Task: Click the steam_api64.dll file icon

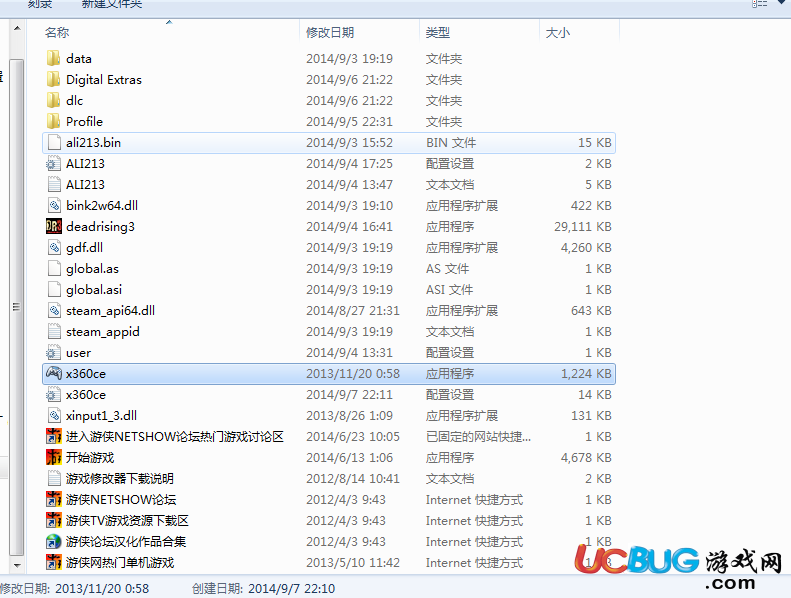Action: pos(53,311)
